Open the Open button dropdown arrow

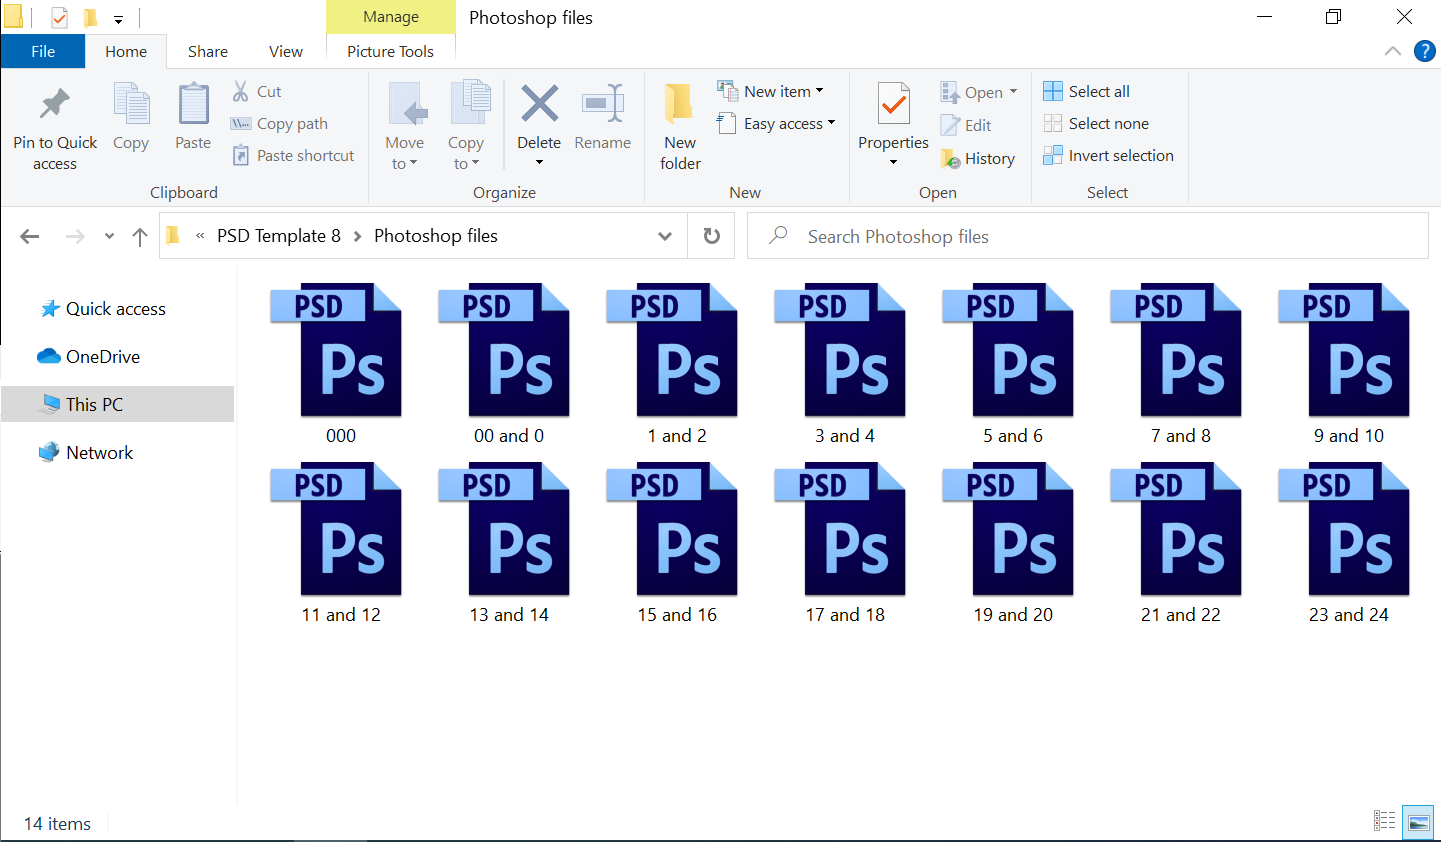[x=1013, y=92]
